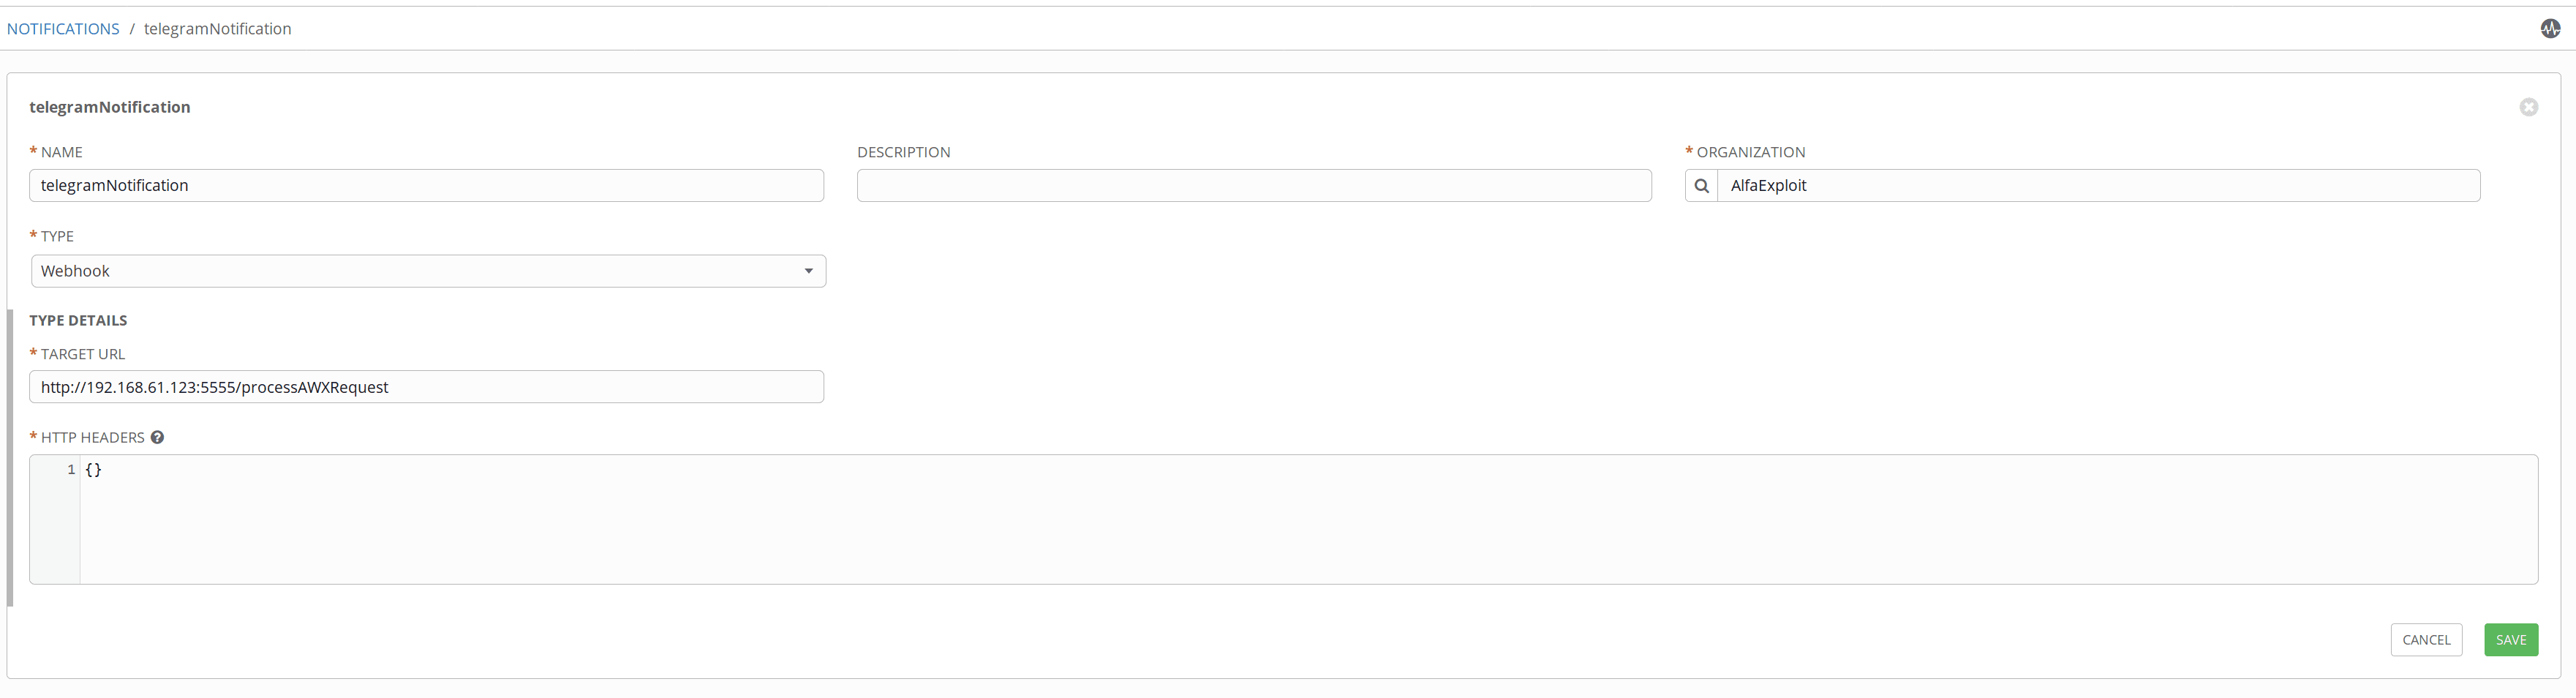Click into the empty Description field
Image resolution: width=2576 pixels, height=698 pixels.
point(1253,186)
